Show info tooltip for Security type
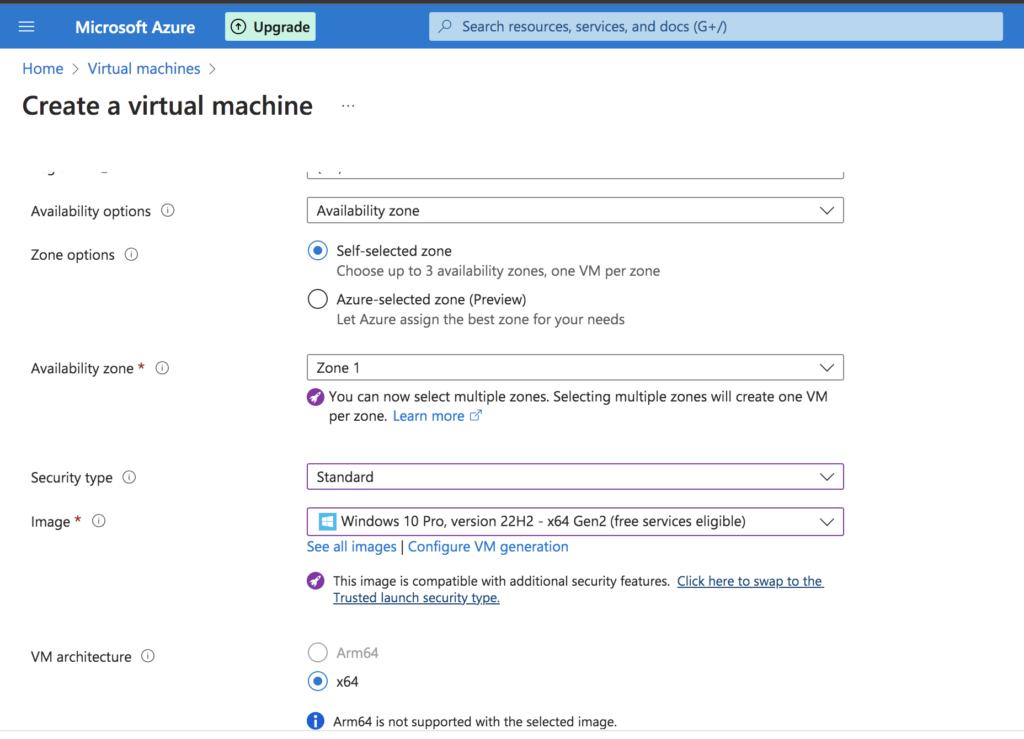 click(x=129, y=477)
